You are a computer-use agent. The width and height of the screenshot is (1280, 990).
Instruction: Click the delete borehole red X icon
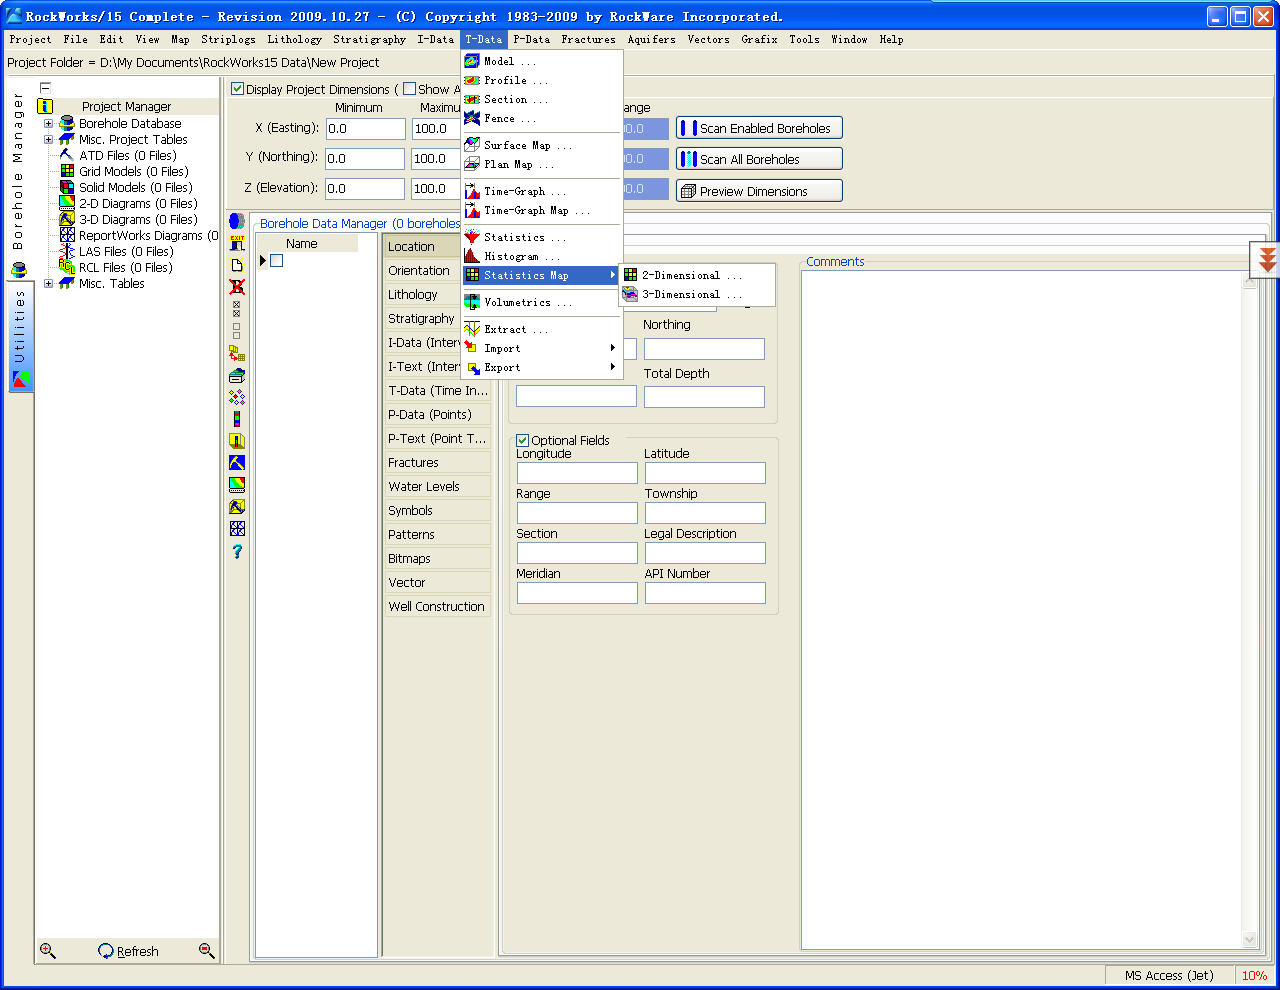click(x=237, y=287)
